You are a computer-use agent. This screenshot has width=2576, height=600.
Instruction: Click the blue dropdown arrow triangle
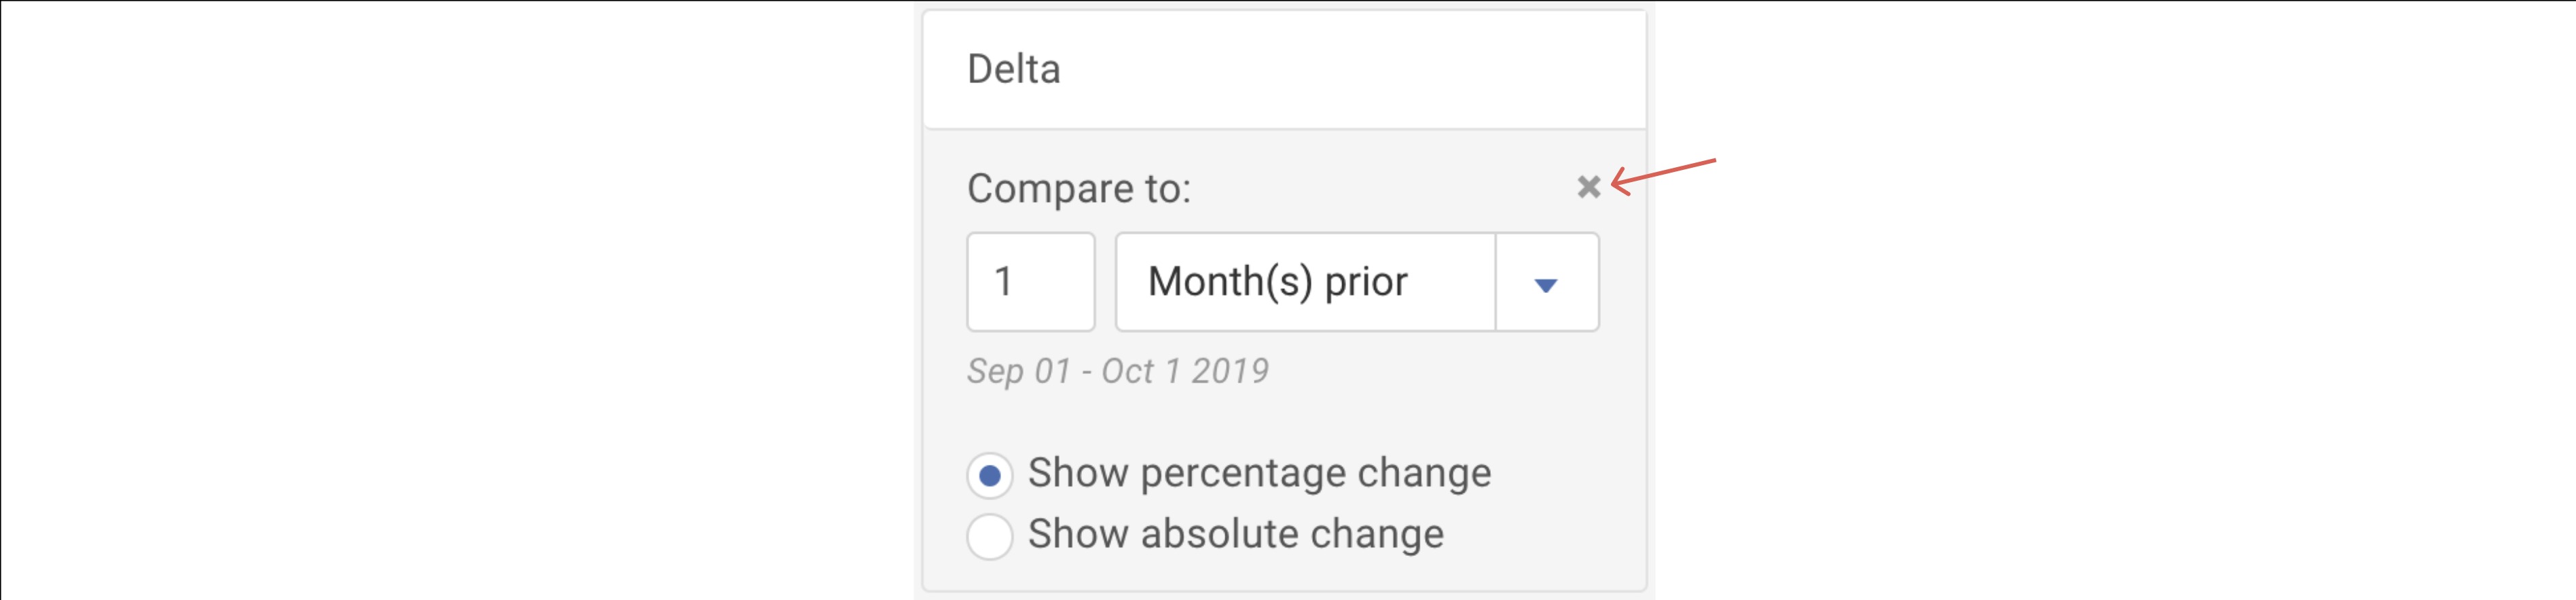[x=1546, y=286]
